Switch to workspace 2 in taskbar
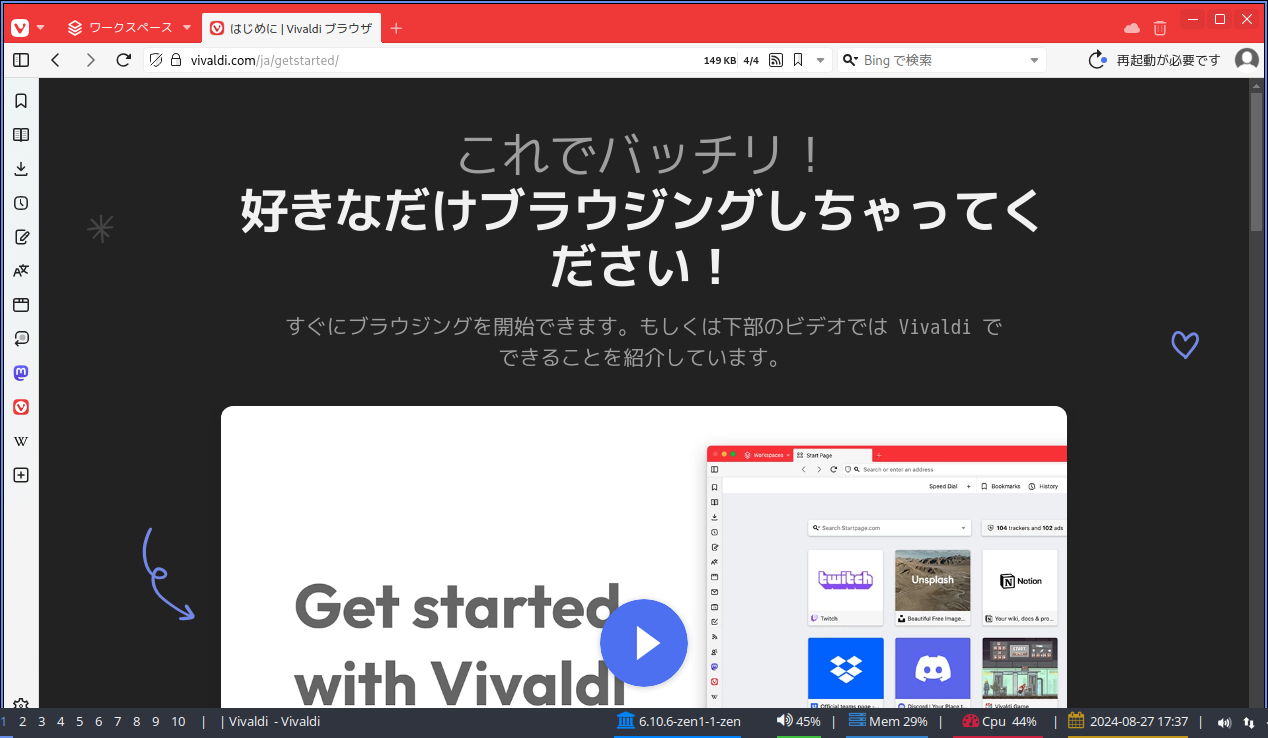The width and height of the screenshot is (1268, 738). [22, 722]
